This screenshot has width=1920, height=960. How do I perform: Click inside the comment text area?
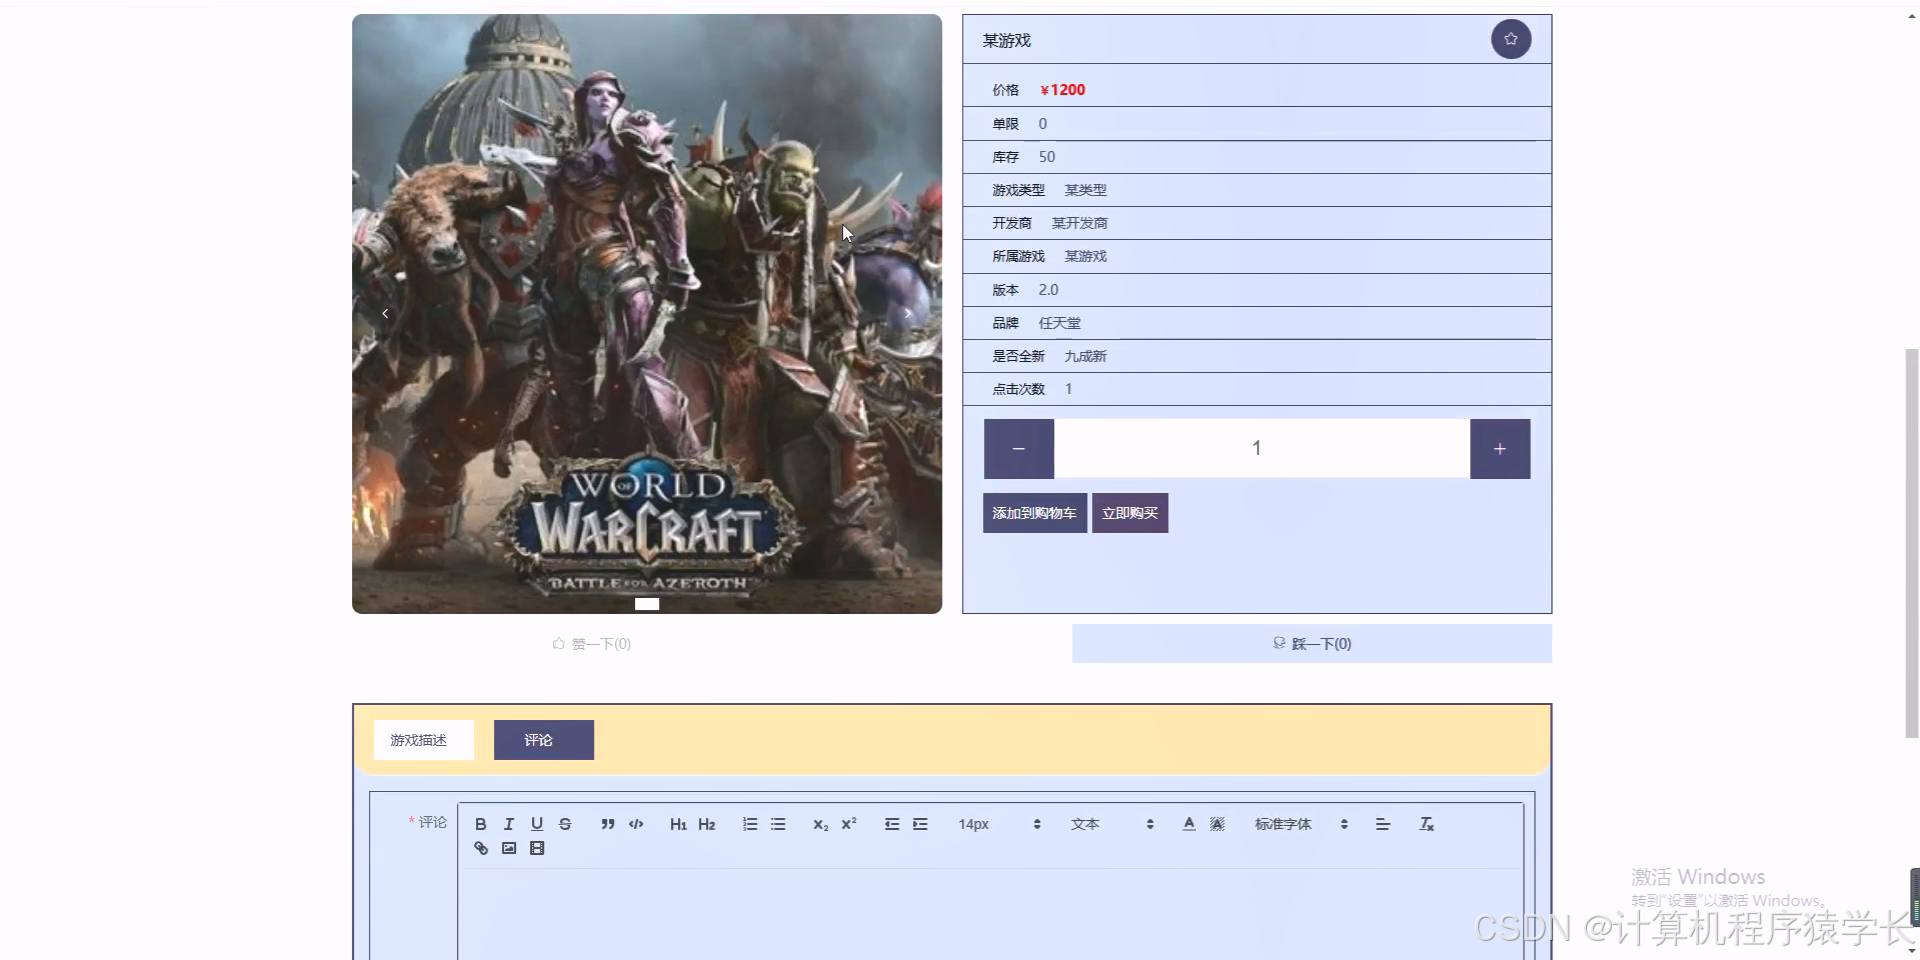tap(990, 915)
